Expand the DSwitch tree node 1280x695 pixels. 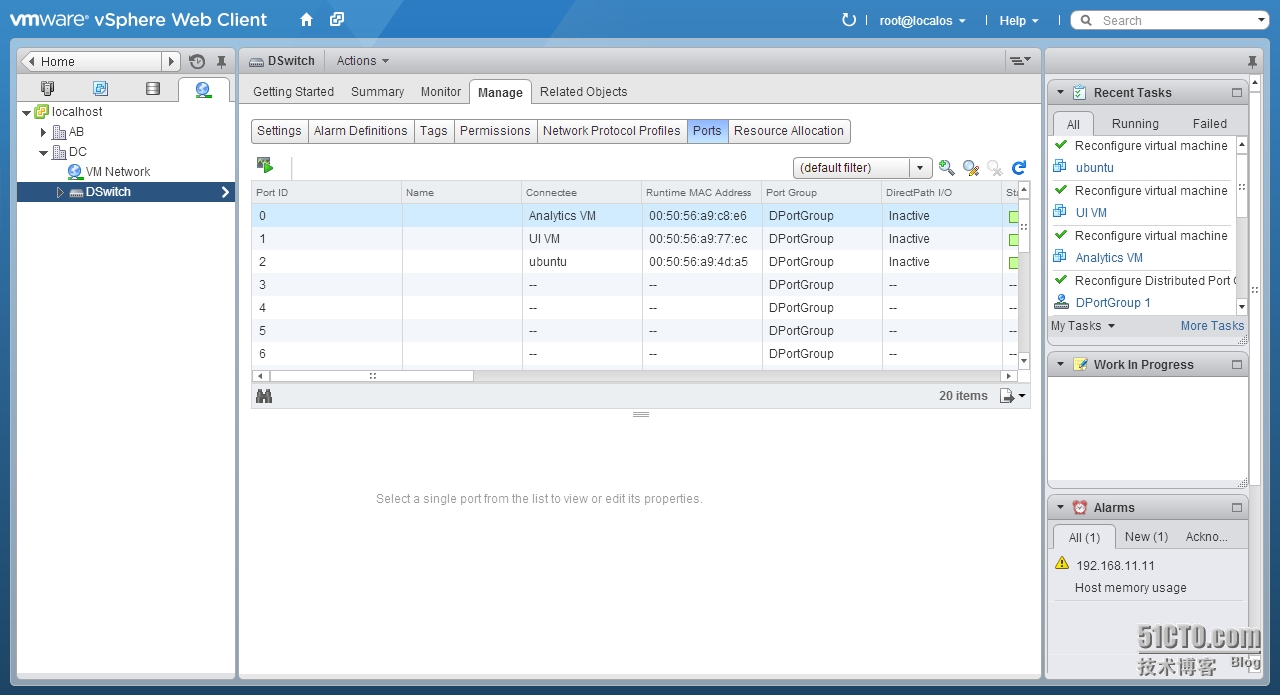pyautogui.click(x=59, y=192)
